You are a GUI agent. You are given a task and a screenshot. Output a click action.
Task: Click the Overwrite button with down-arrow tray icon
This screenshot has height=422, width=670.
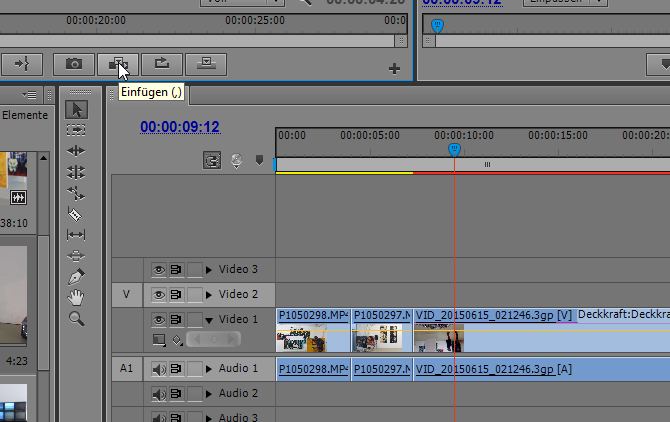point(206,64)
